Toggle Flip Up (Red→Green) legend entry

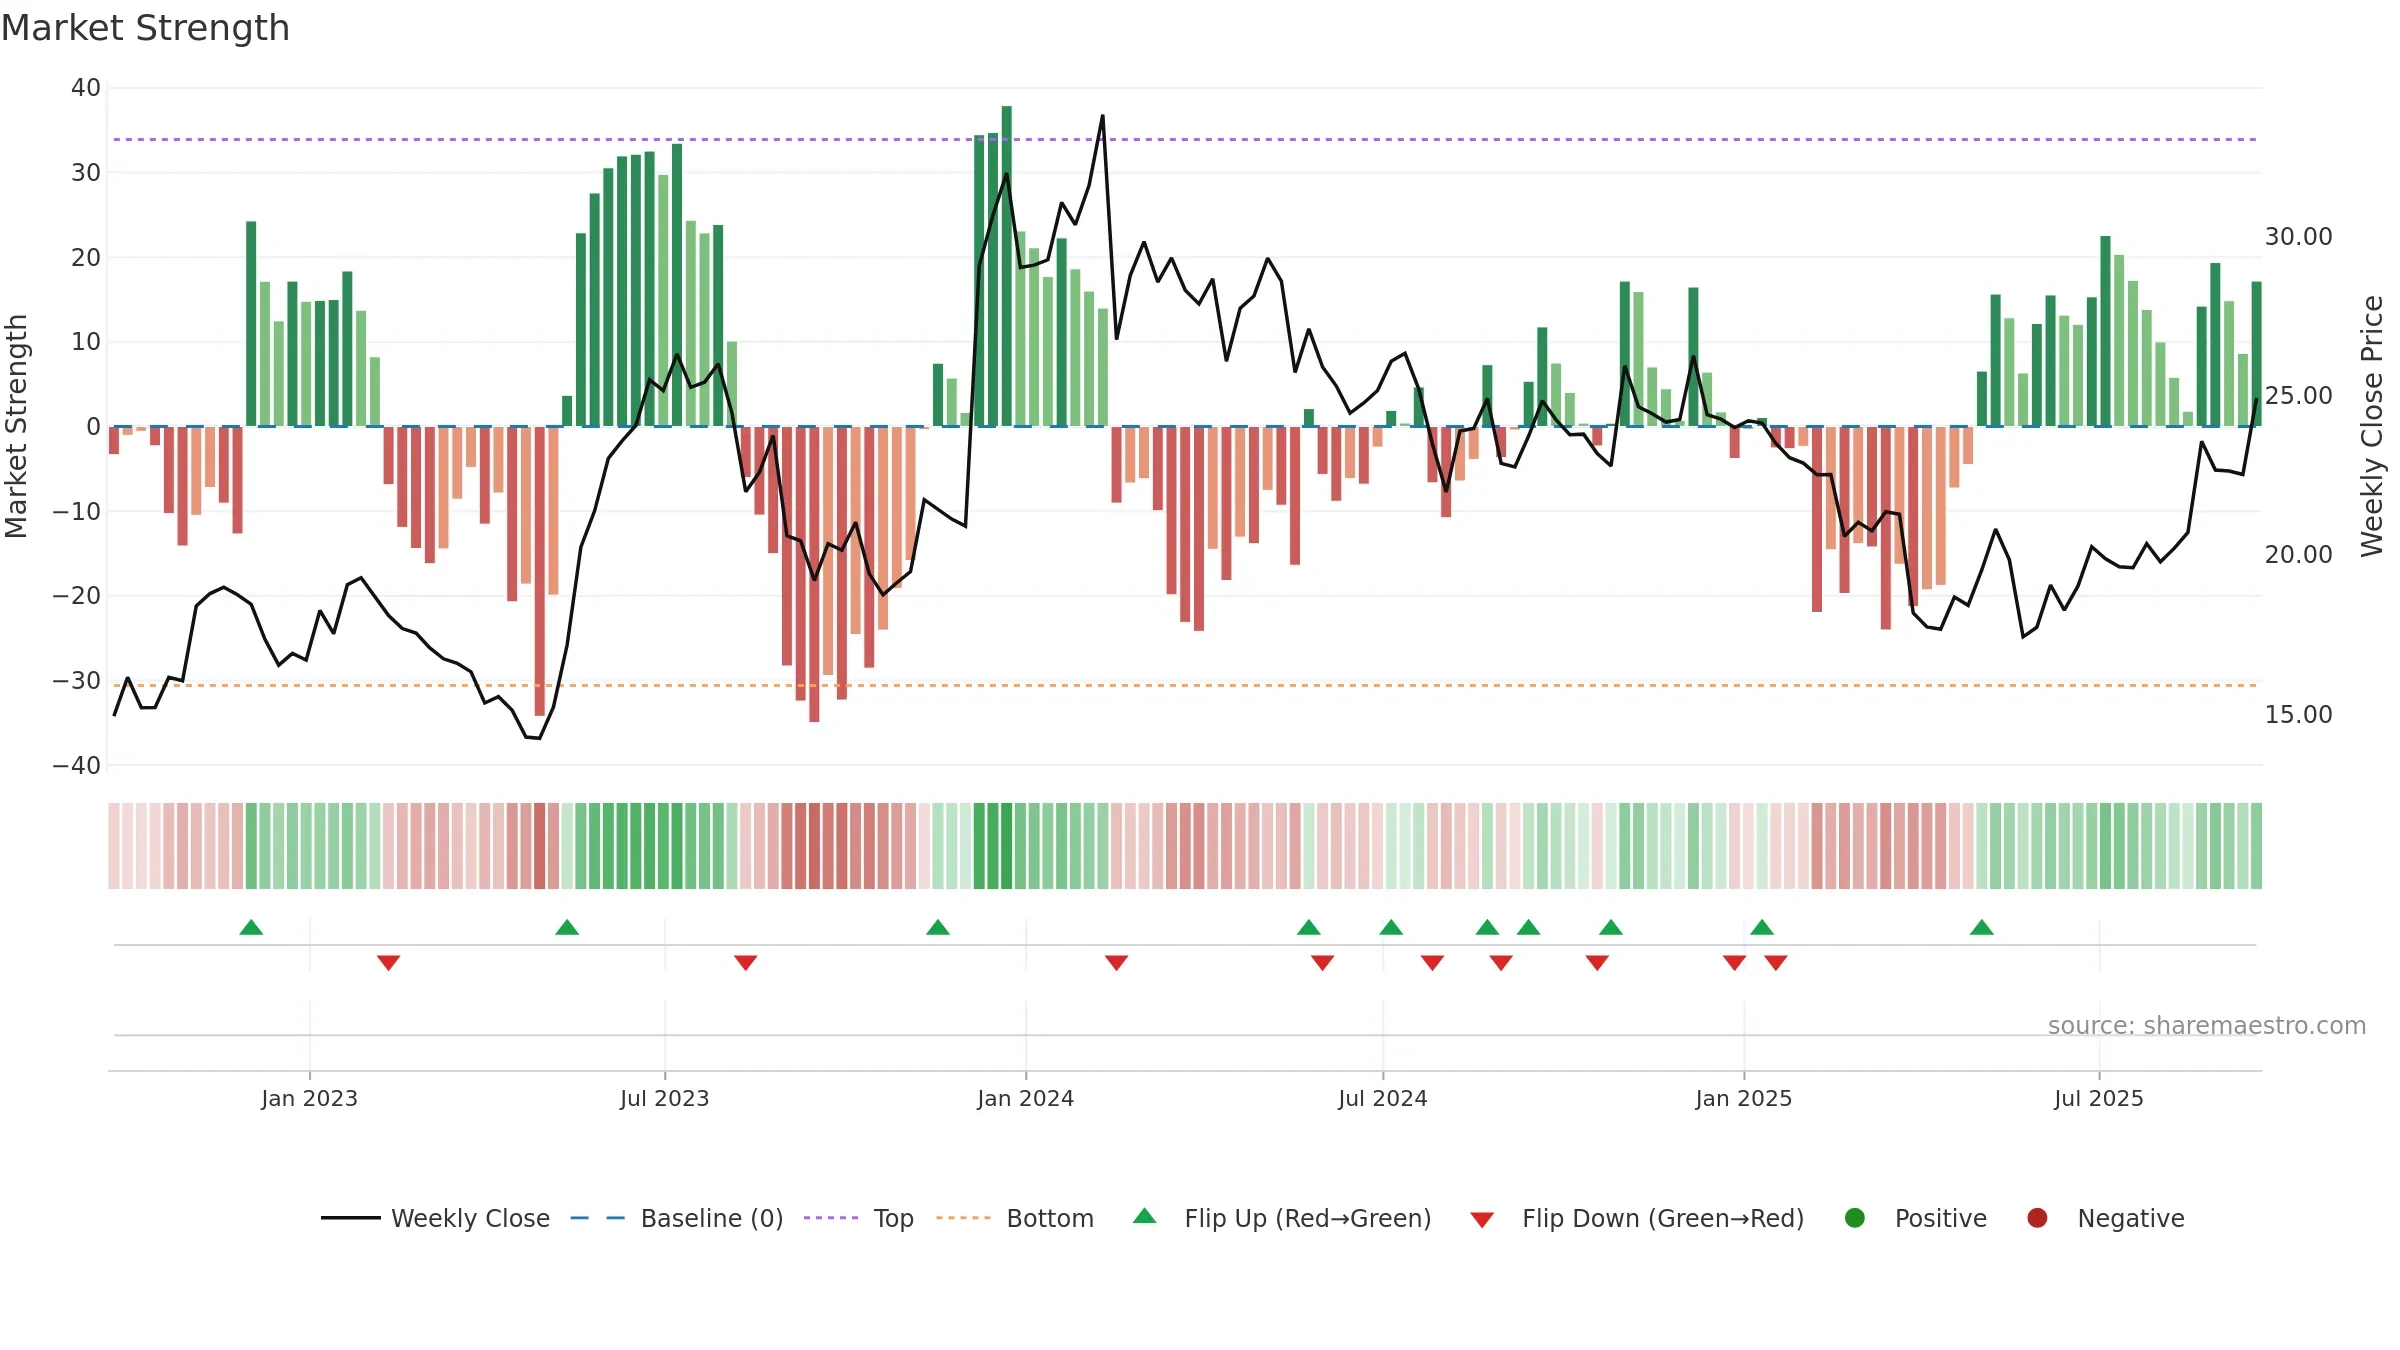pyautogui.click(x=1282, y=1218)
